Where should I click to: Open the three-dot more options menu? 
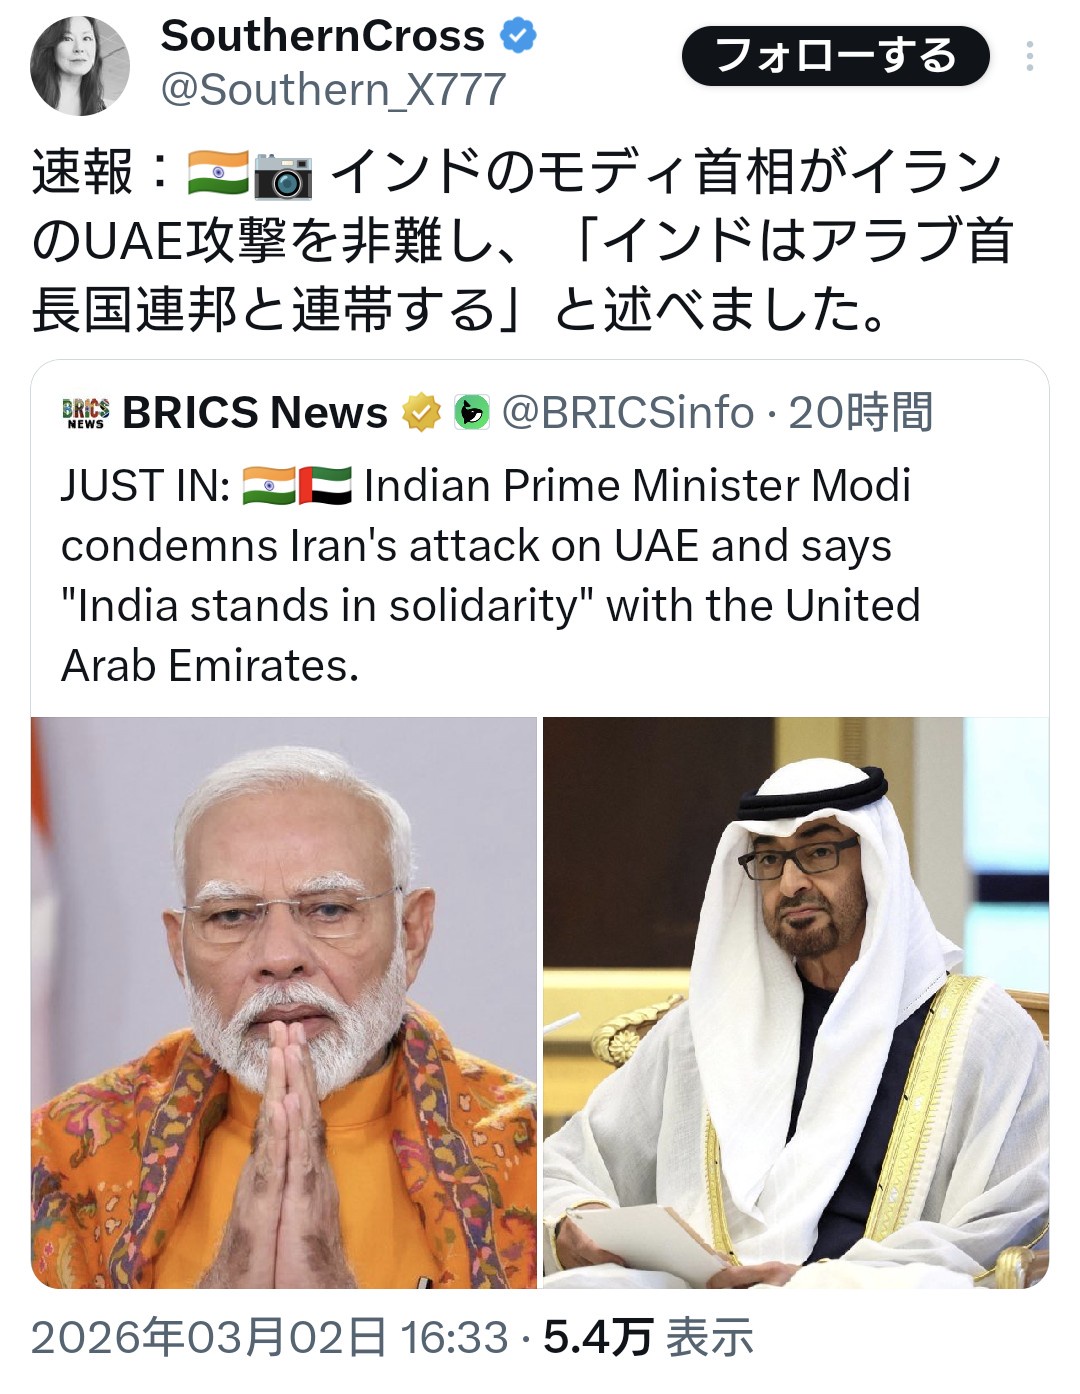point(1029,56)
